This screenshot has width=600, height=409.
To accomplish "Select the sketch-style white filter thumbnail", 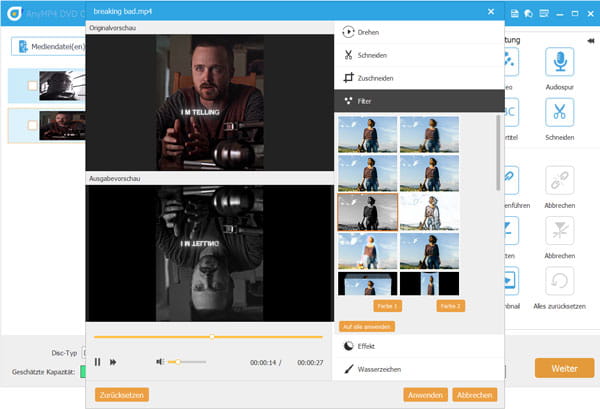I will (429, 212).
